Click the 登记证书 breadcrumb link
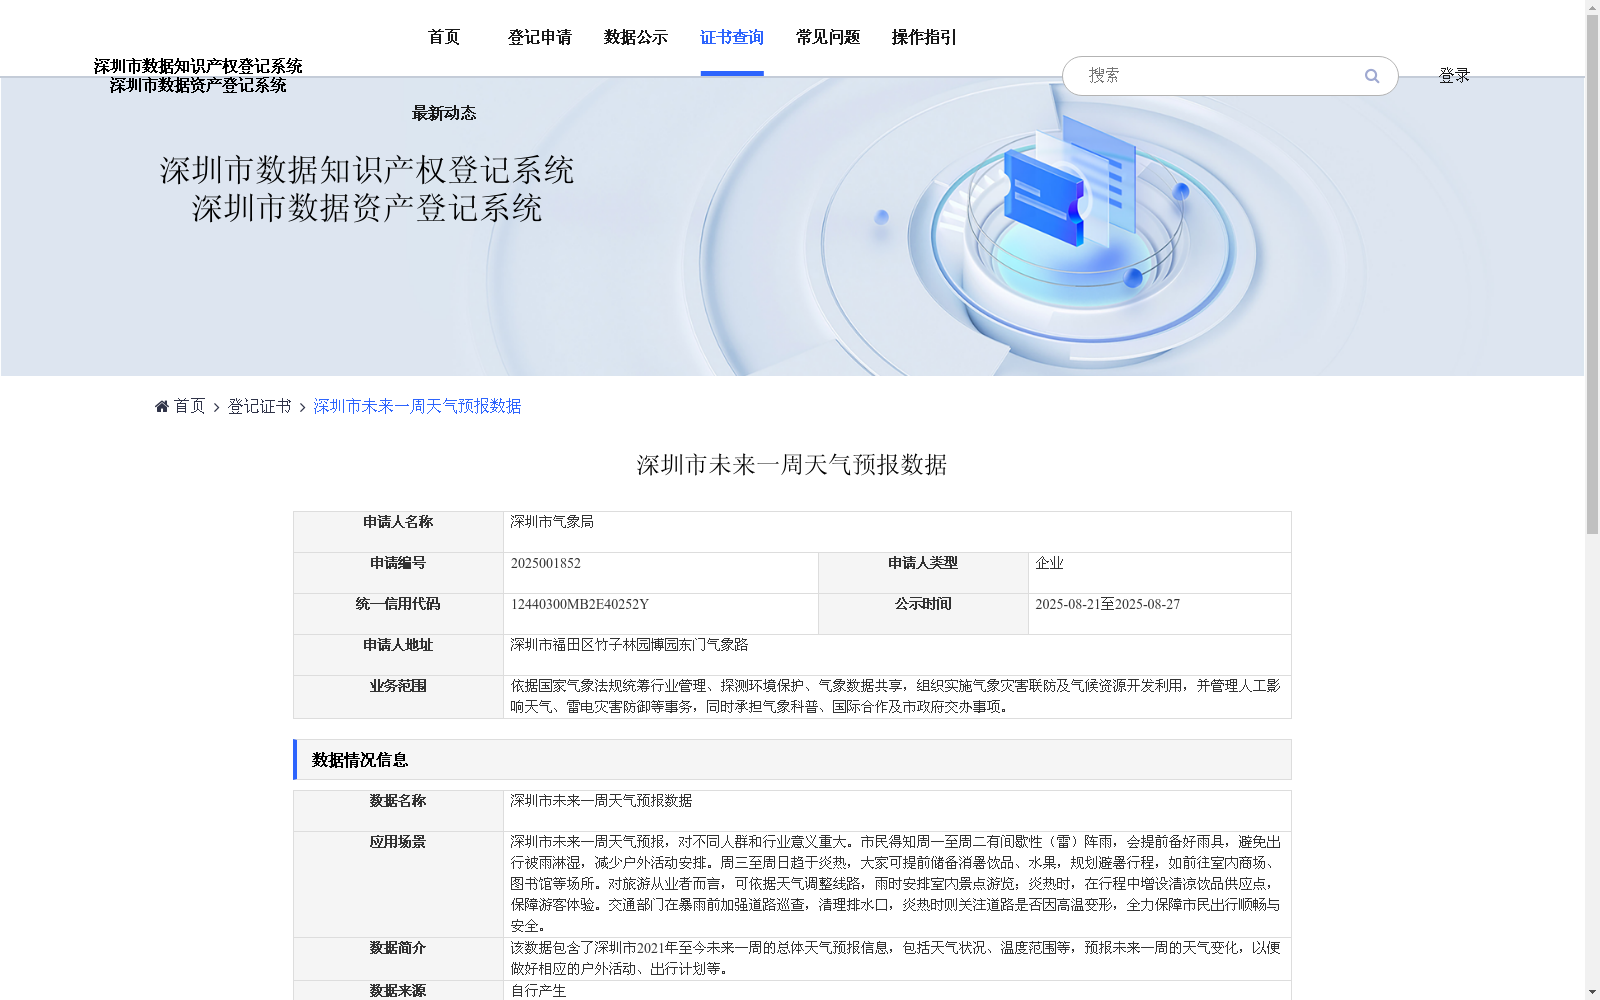 (259, 406)
